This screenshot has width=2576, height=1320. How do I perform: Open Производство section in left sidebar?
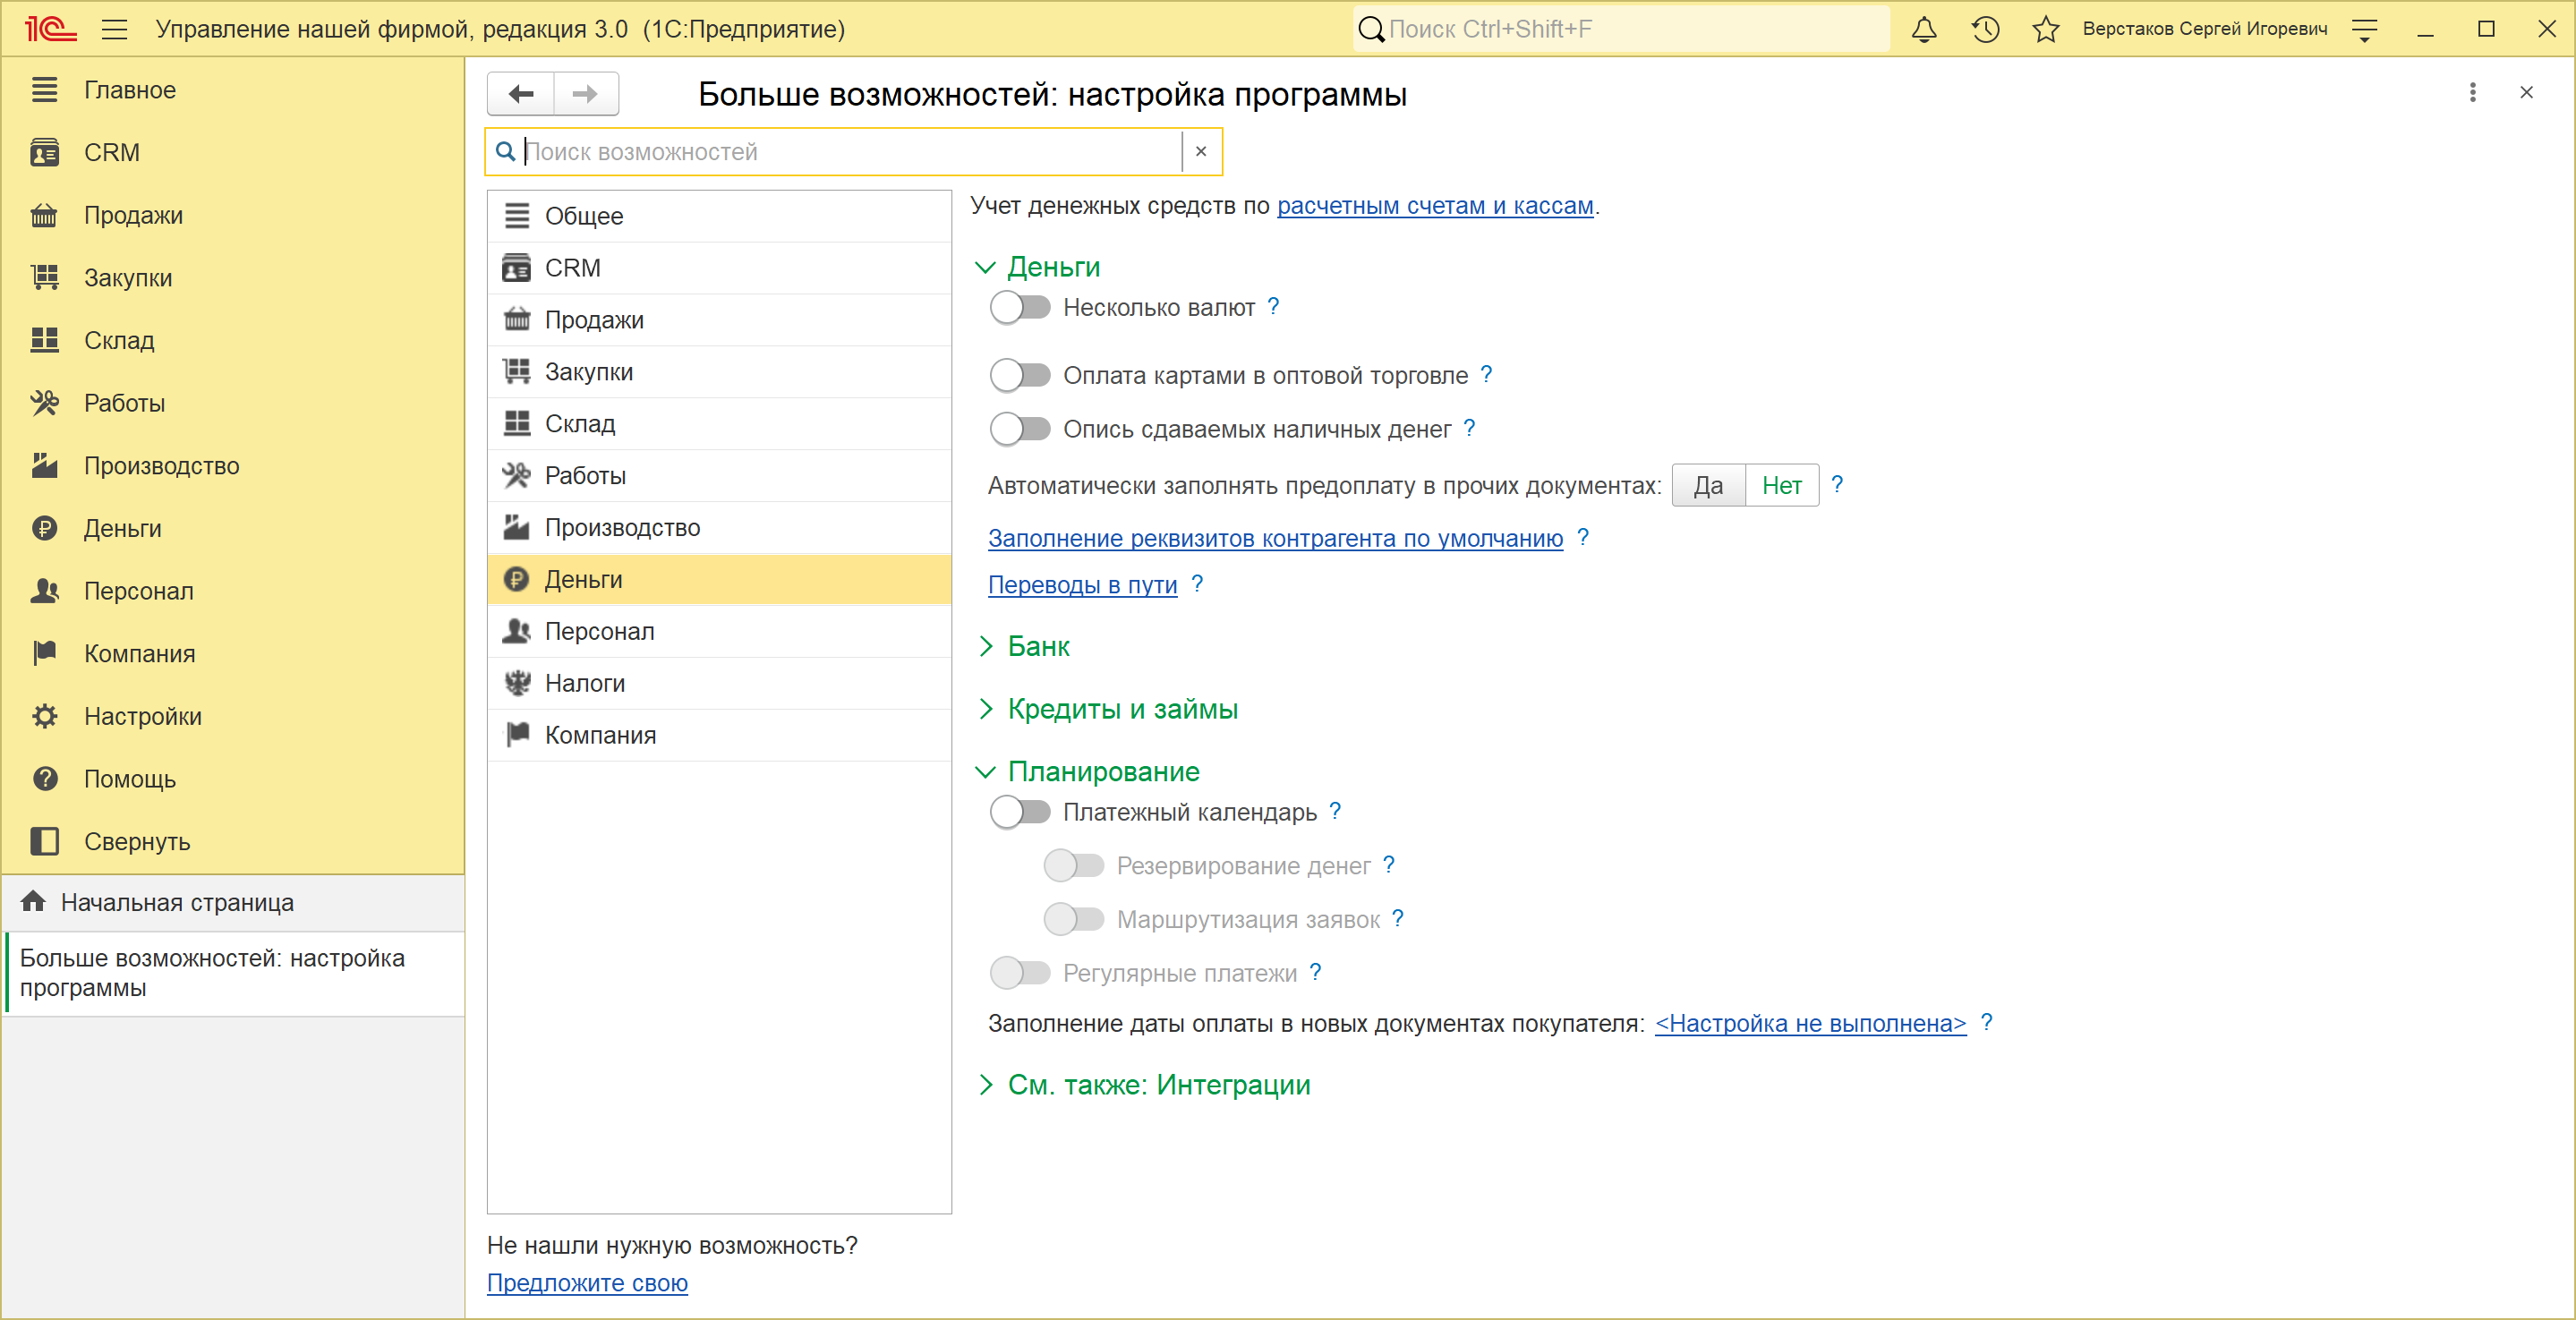point(234,466)
